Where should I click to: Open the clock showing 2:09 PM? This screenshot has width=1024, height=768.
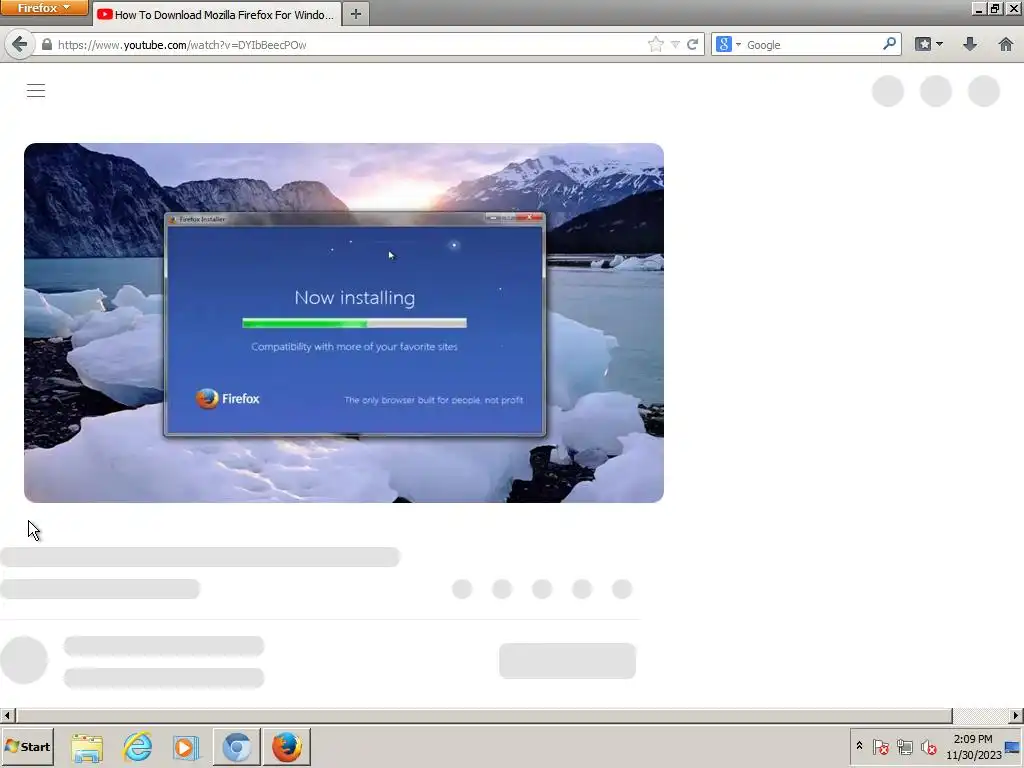pyautogui.click(x=974, y=746)
